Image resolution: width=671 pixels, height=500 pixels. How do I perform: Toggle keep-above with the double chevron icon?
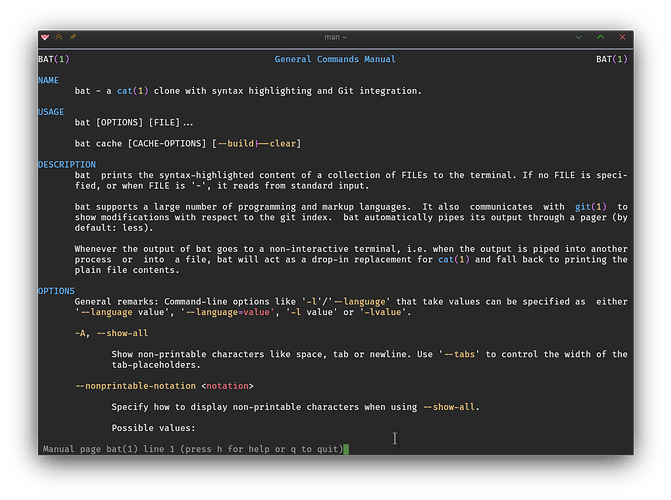click(58, 37)
